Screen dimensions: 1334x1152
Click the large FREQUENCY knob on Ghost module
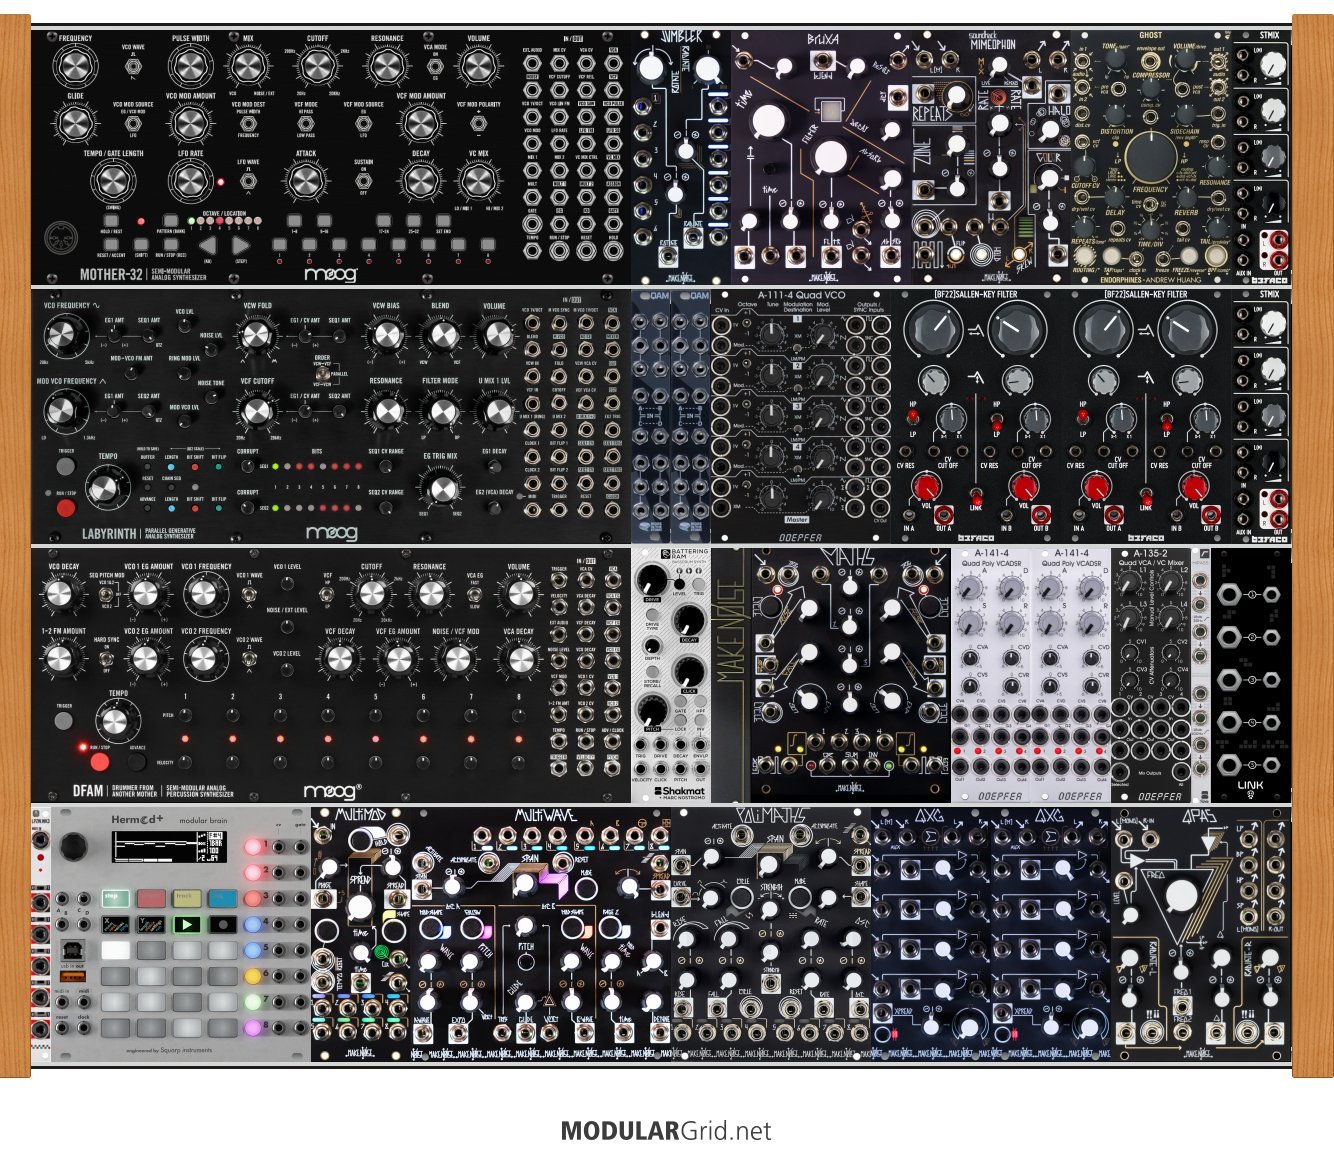click(x=1150, y=157)
